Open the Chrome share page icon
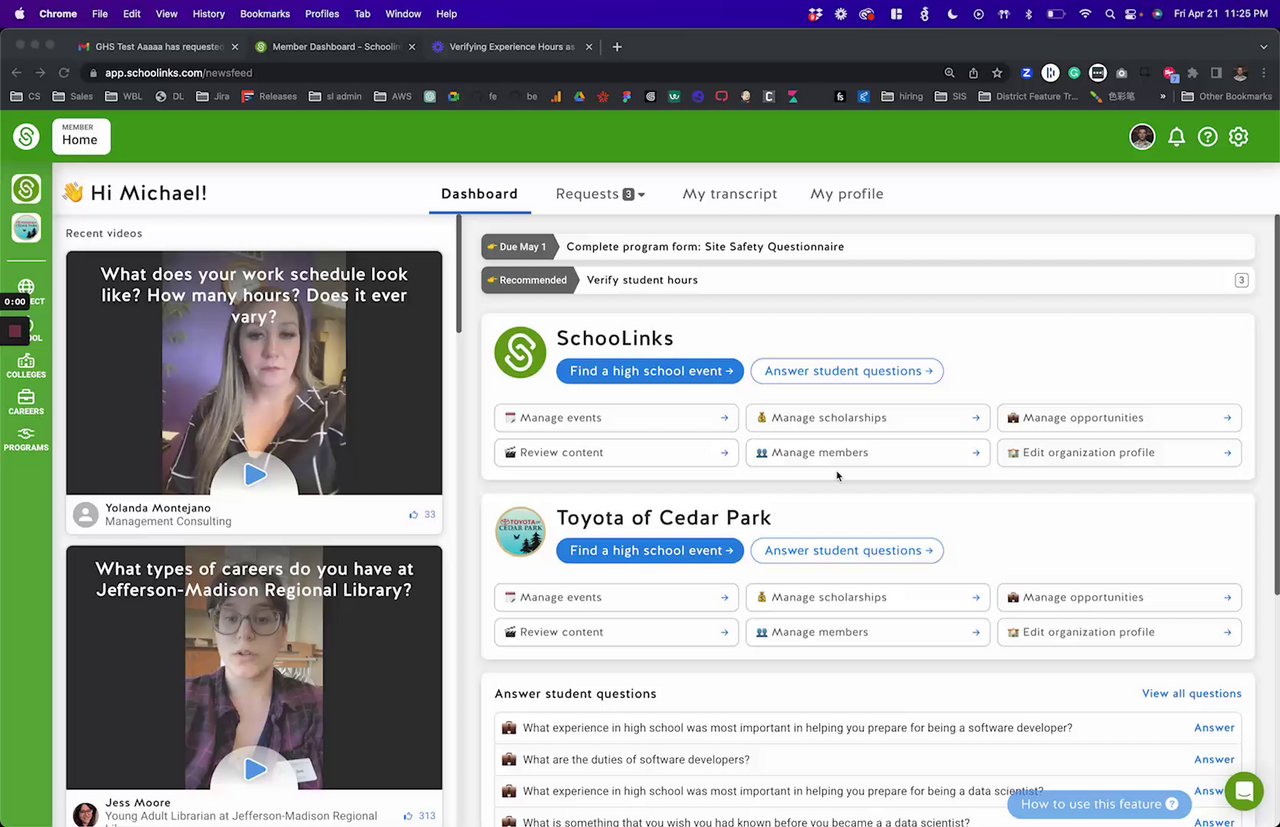Image resolution: width=1280 pixels, height=827 pixels. coord(973,73)
